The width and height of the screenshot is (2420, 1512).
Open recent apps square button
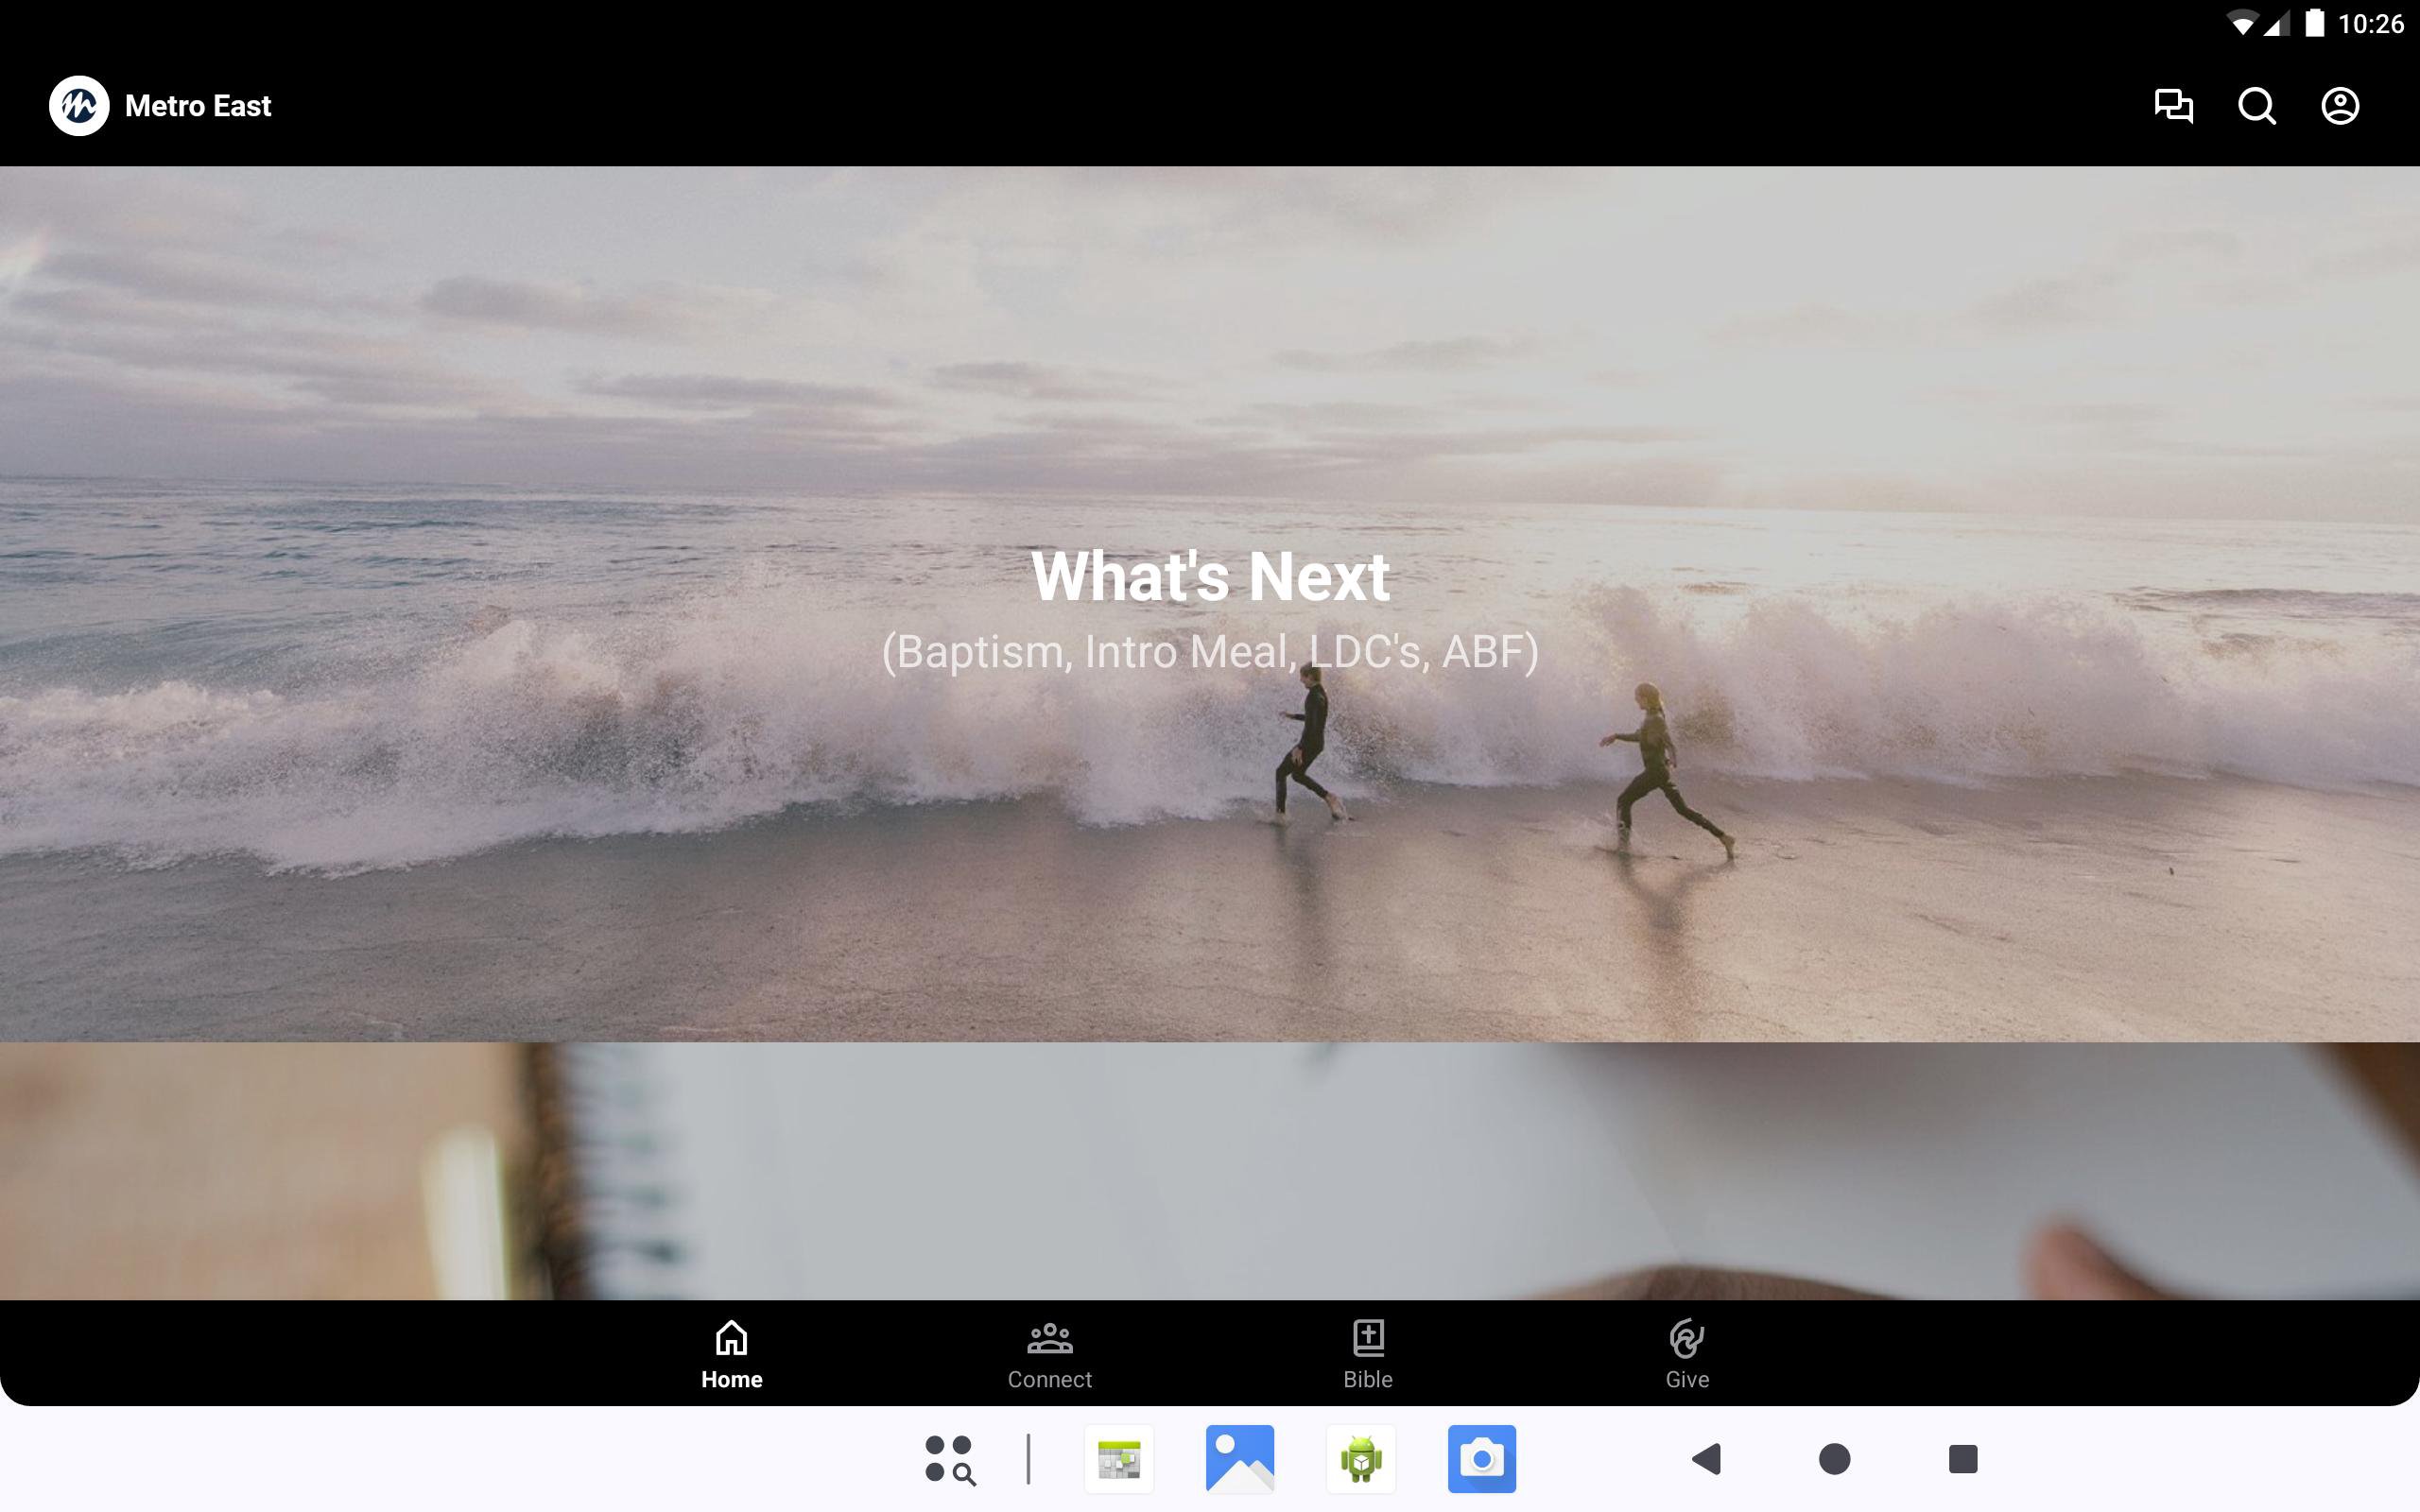(x=1962, y=1459)
